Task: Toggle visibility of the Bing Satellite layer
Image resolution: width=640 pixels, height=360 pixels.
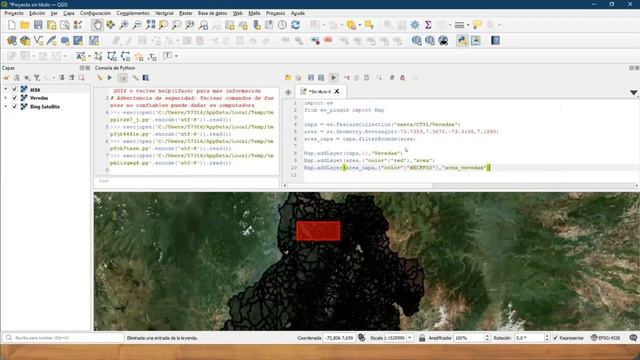Action: [15, 107]
